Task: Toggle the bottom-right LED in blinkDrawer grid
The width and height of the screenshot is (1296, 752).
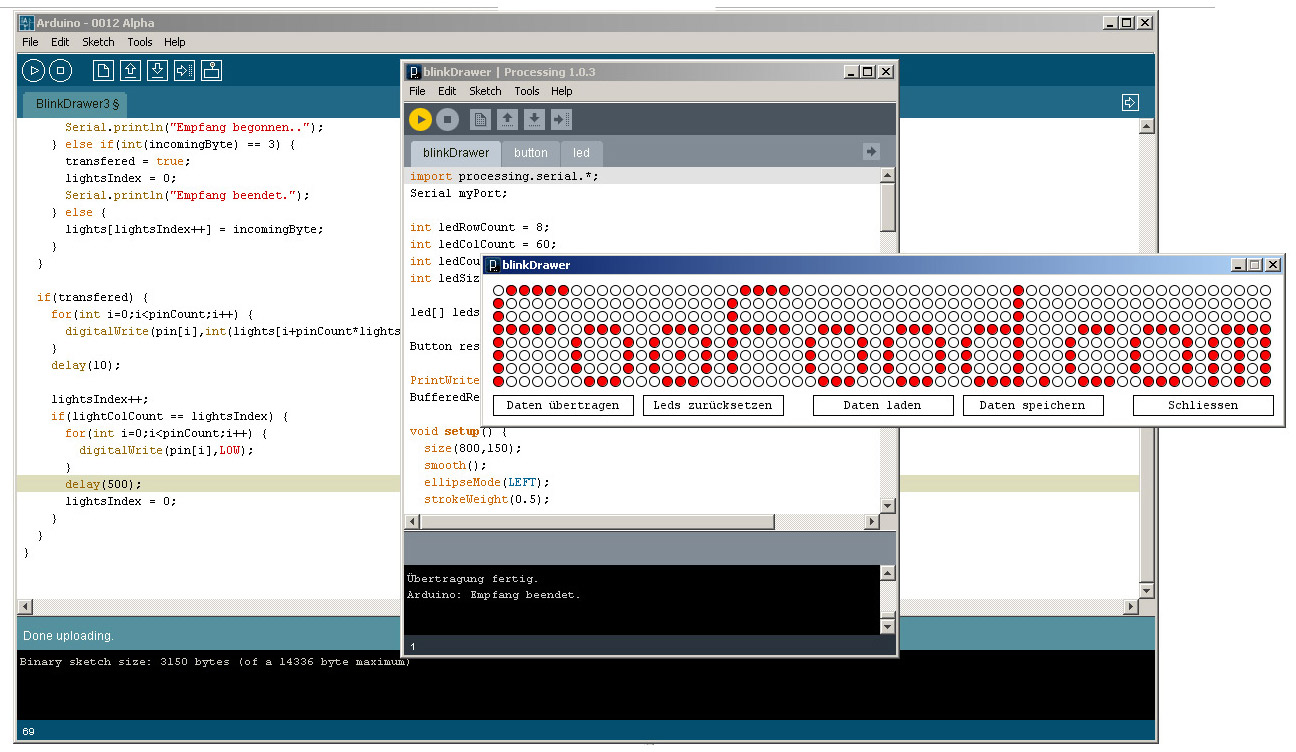Action: tap(1265, 381)
